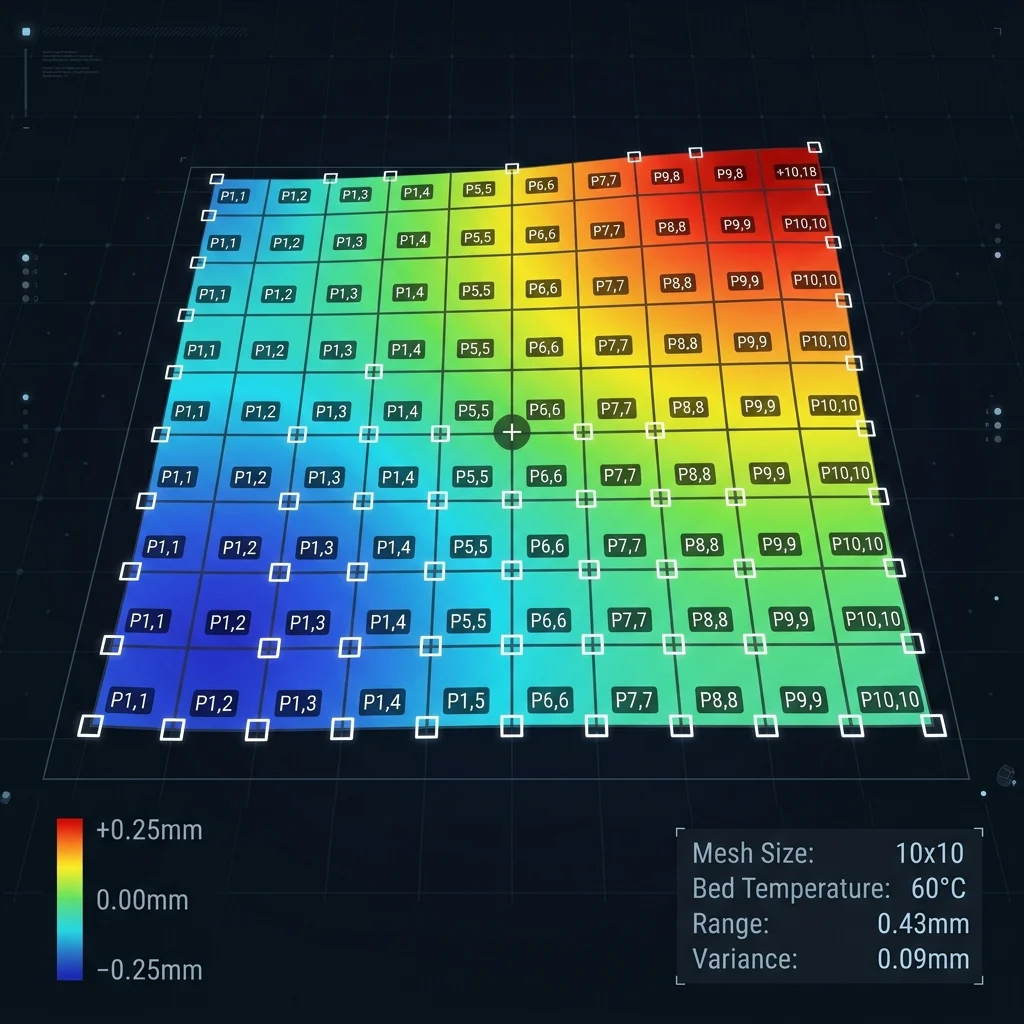Select the P1,5 probe point label

pos(466,700)
